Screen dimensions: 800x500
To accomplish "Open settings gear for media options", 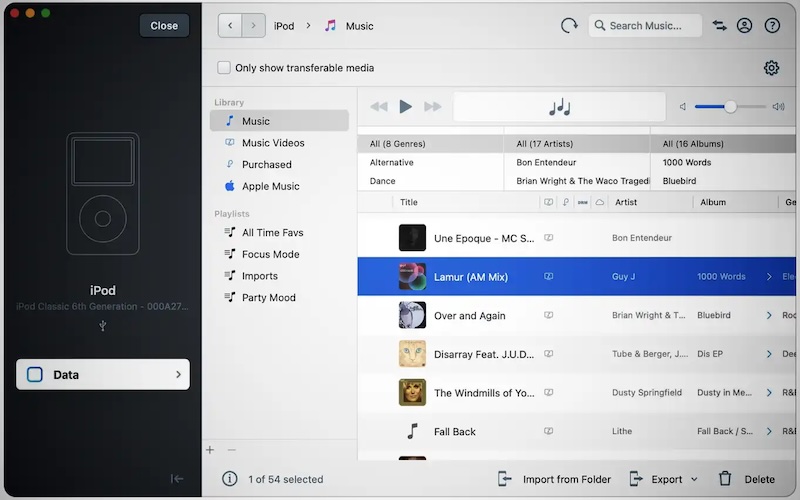I will point(771,68).
